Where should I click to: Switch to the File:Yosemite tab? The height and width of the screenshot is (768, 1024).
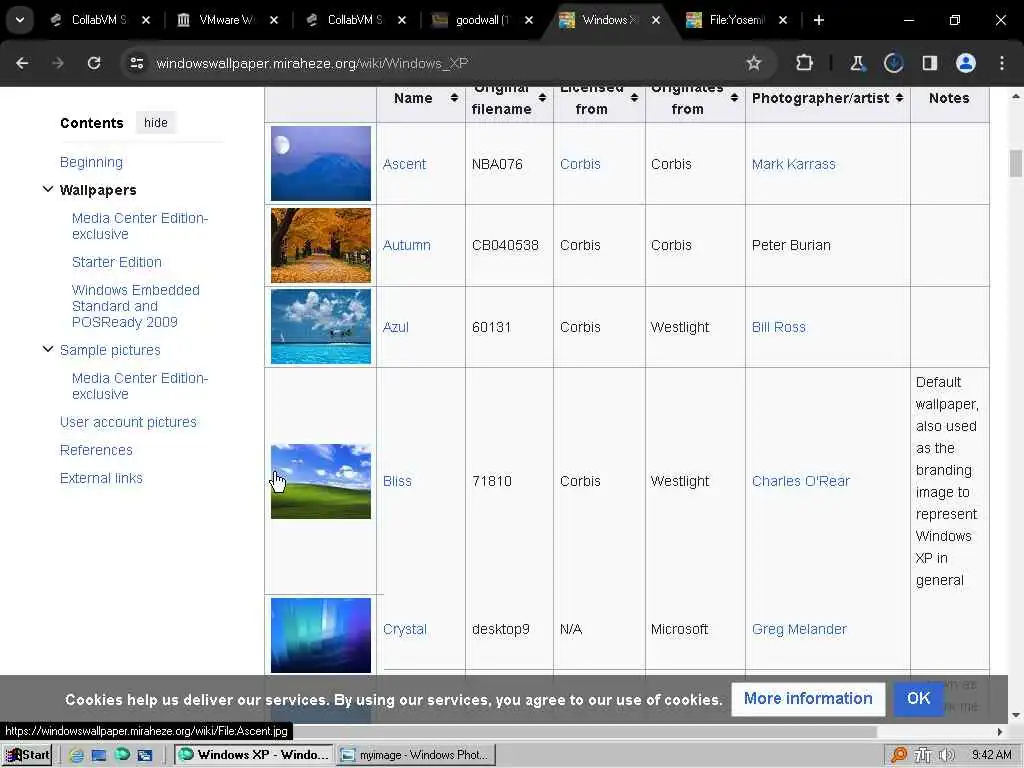click(x=735, y=20)
